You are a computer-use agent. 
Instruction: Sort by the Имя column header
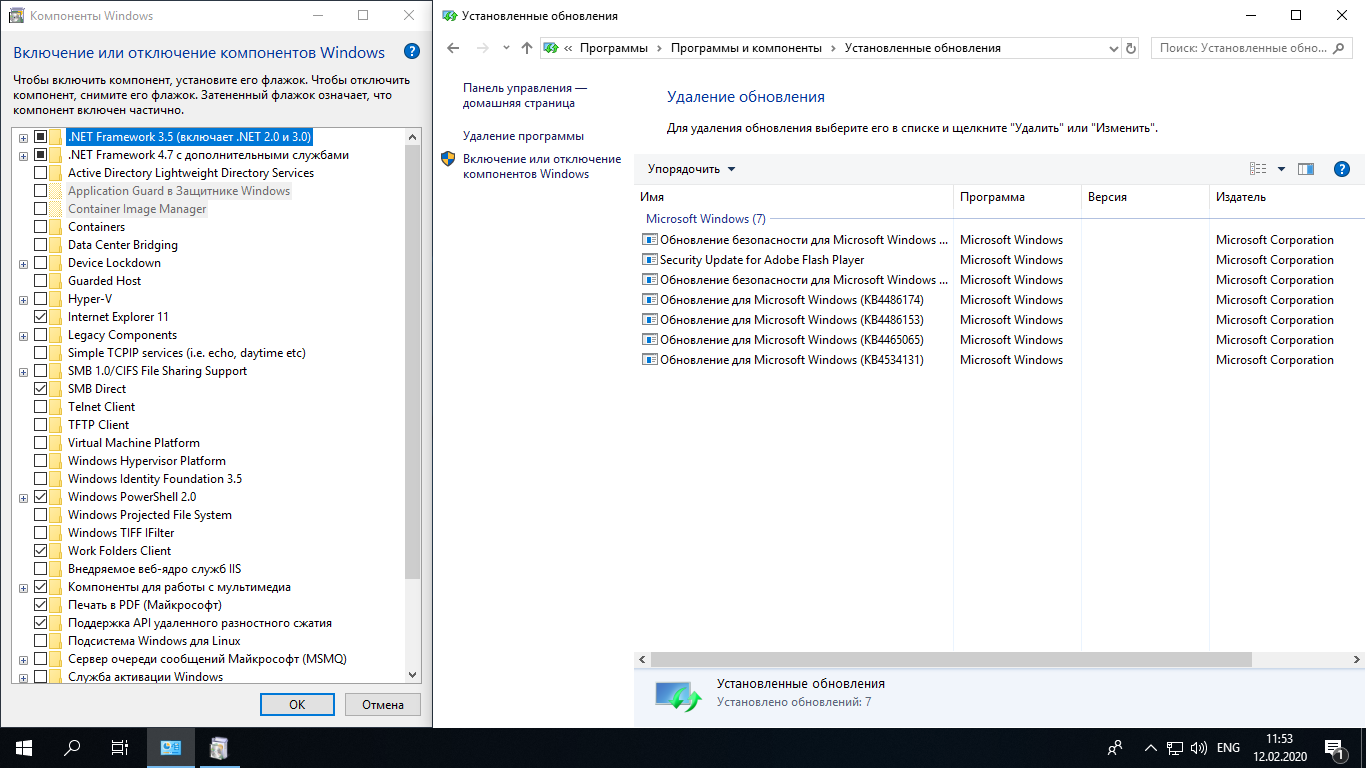794,197
